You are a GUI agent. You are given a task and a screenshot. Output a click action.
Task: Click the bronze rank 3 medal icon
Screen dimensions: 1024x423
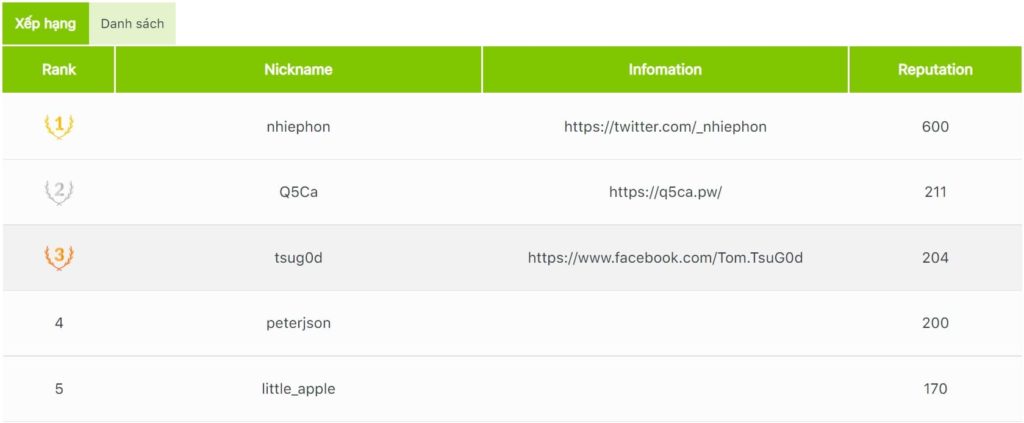pos(59,257)
